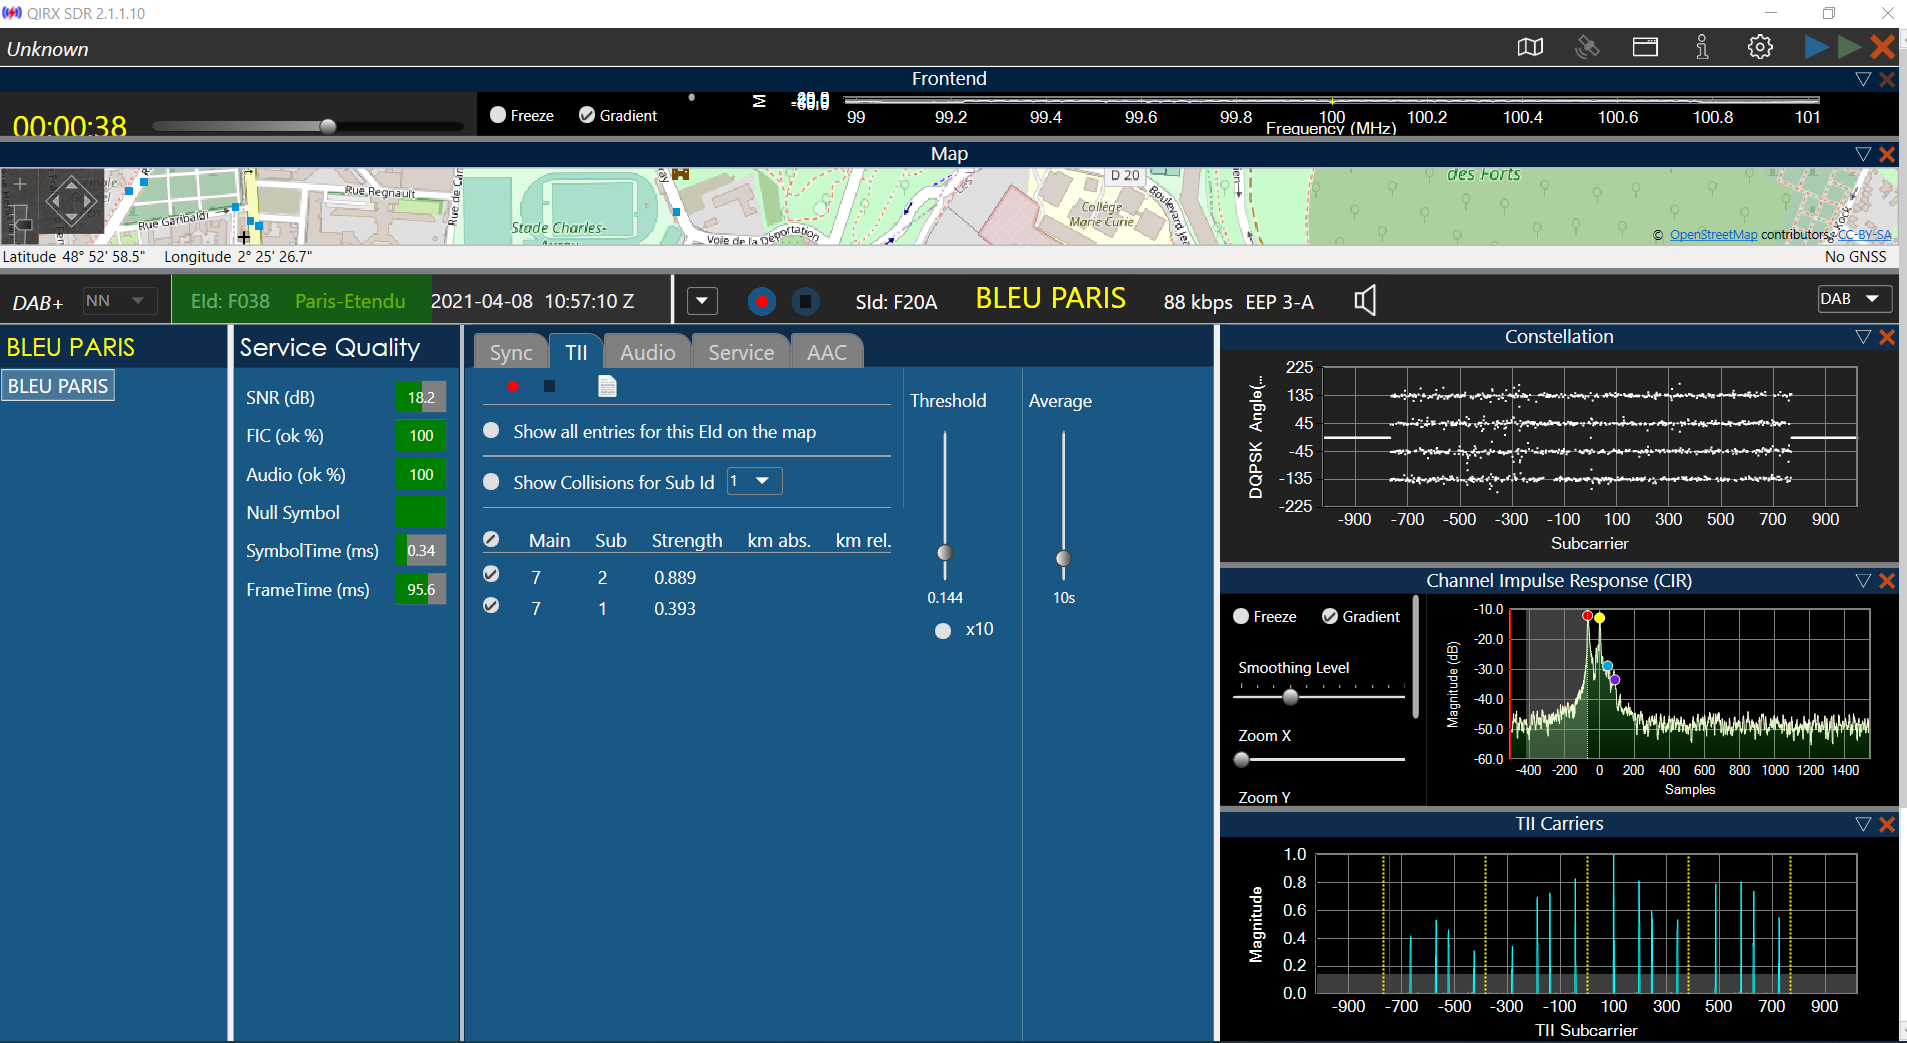Click the orange X stop icon in top toolbar
Viewport: 1907px width, 1043px height.
[x=1882, y=47]
